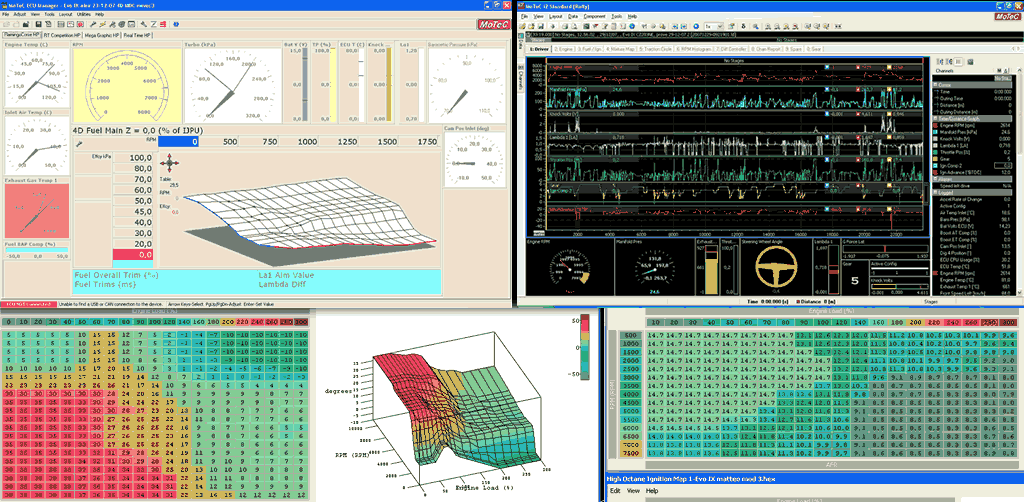Image resolution: width=1024 pixels, height=502 pixels.
Task: Switch to Real Time HP tab
Action: pyautogui.click(x=137, y=35)
